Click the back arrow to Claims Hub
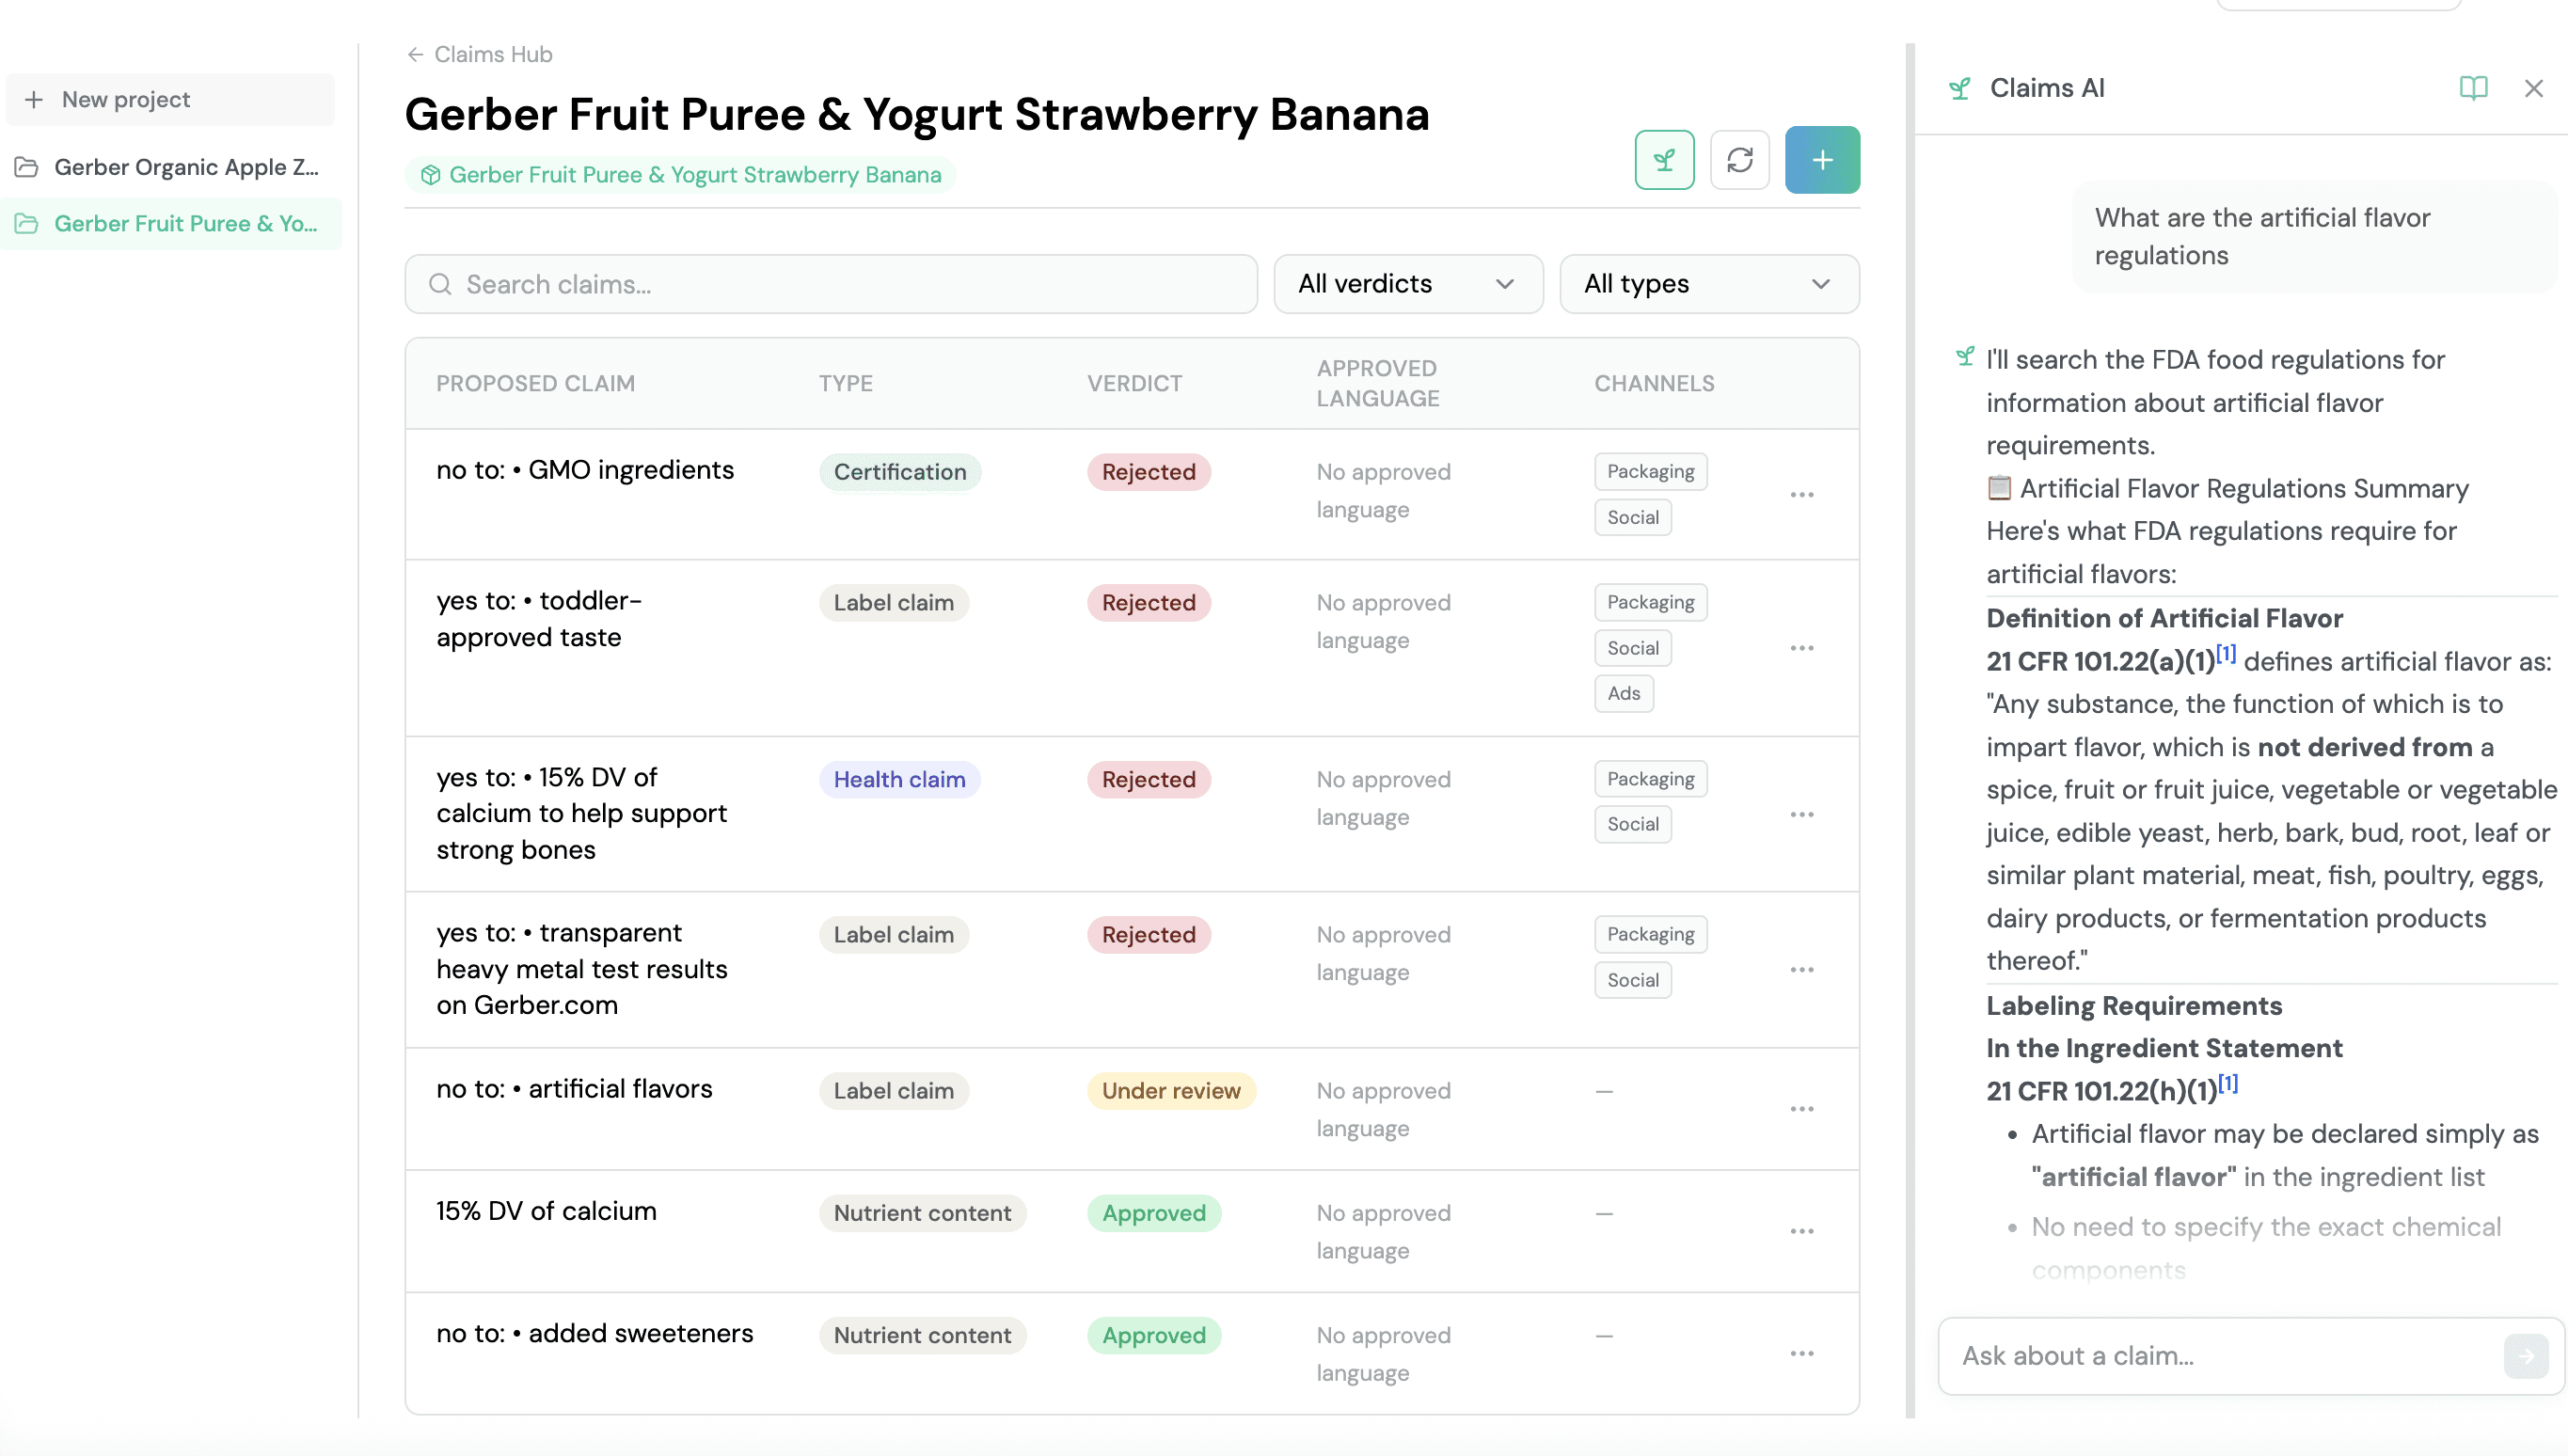The width and height of the screenshot is (2568, 1456). [415, 54]
